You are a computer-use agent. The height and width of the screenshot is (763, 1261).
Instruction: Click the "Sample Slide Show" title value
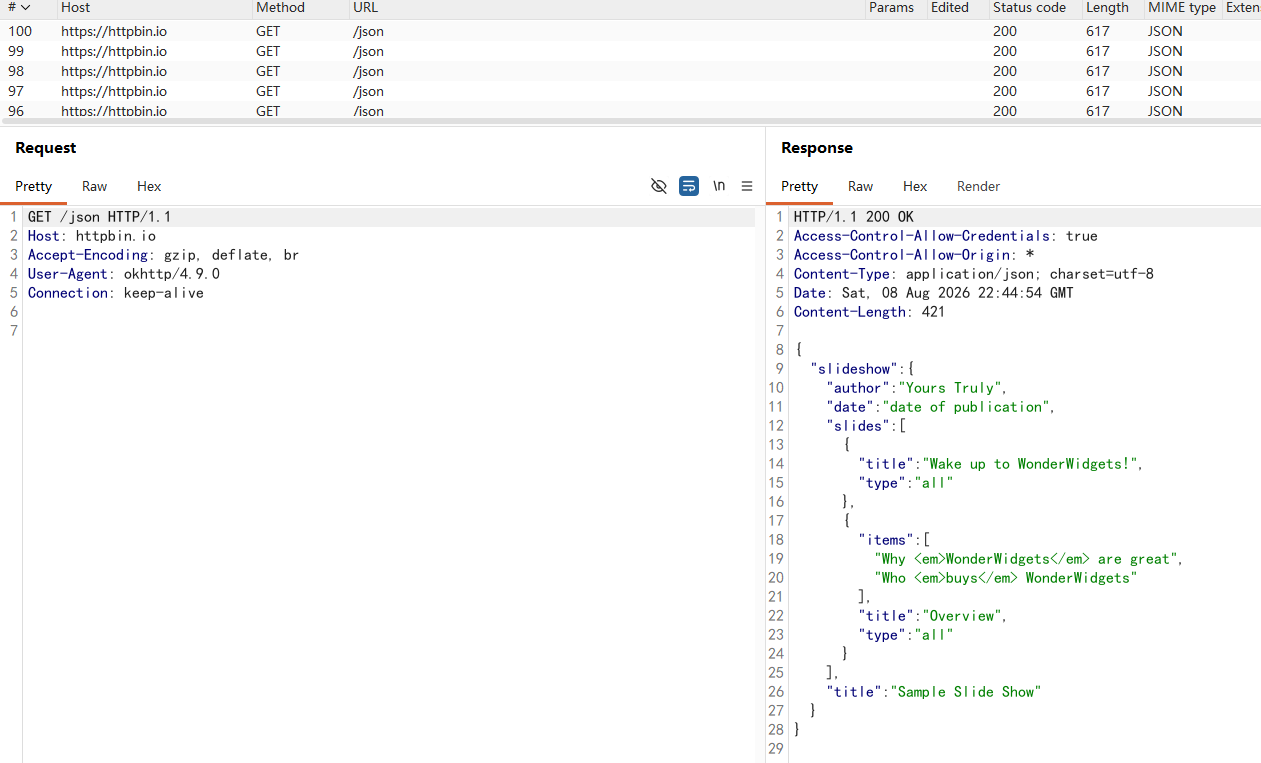[965, 692]
